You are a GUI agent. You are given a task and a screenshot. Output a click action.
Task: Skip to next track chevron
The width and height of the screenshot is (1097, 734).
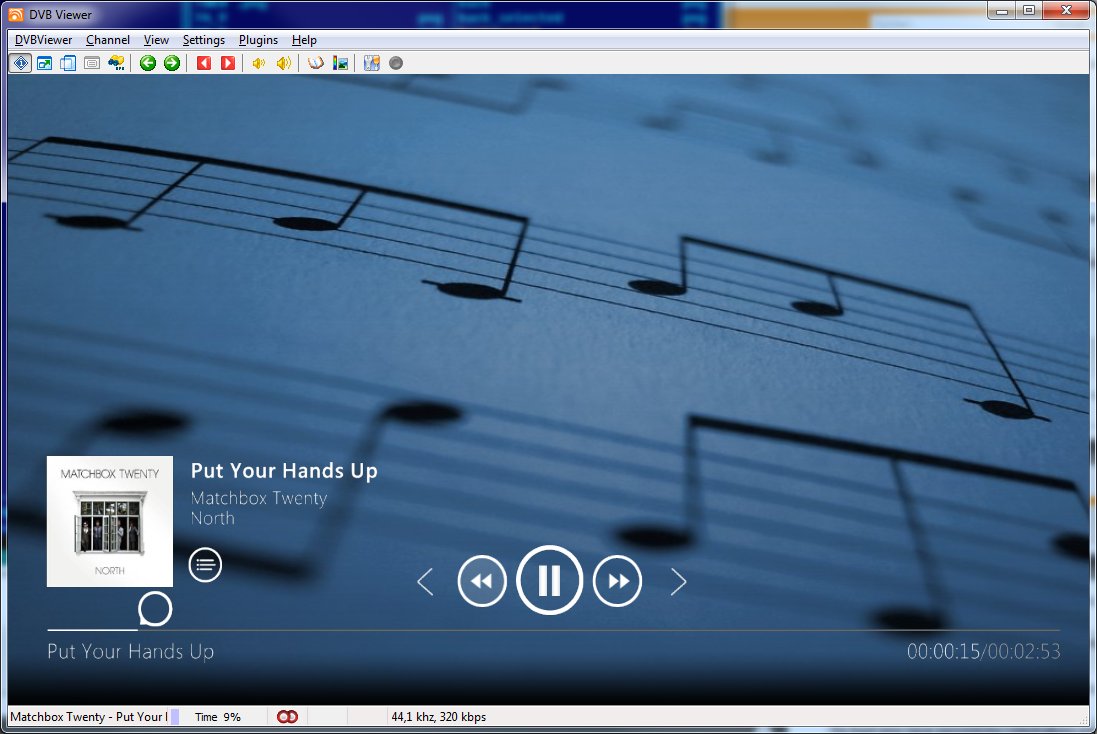tap(678, 581)
